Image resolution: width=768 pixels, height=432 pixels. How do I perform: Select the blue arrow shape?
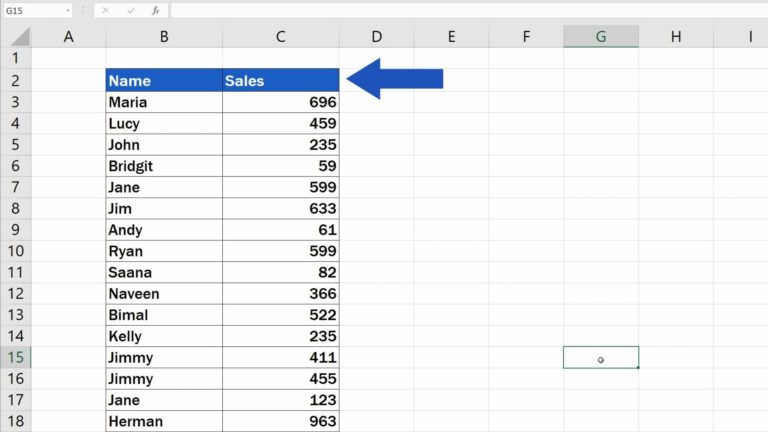tap(395, 79)
